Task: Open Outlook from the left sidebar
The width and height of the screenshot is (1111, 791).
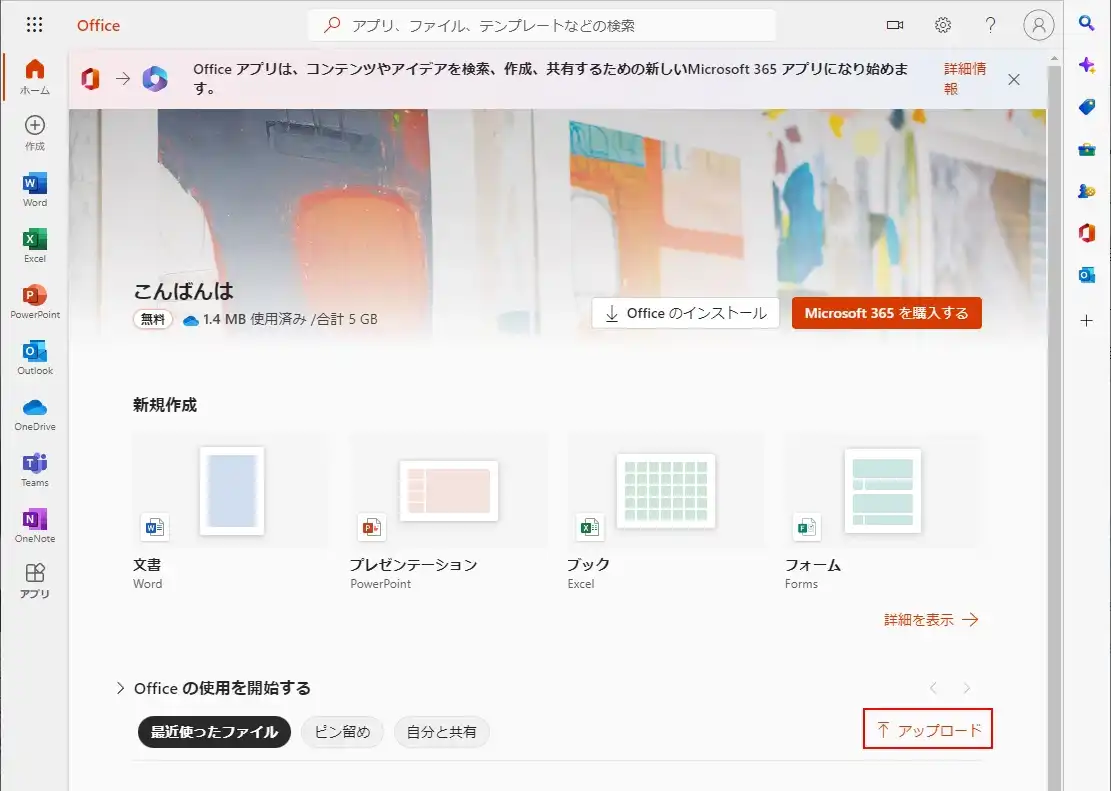Action: 35,357
